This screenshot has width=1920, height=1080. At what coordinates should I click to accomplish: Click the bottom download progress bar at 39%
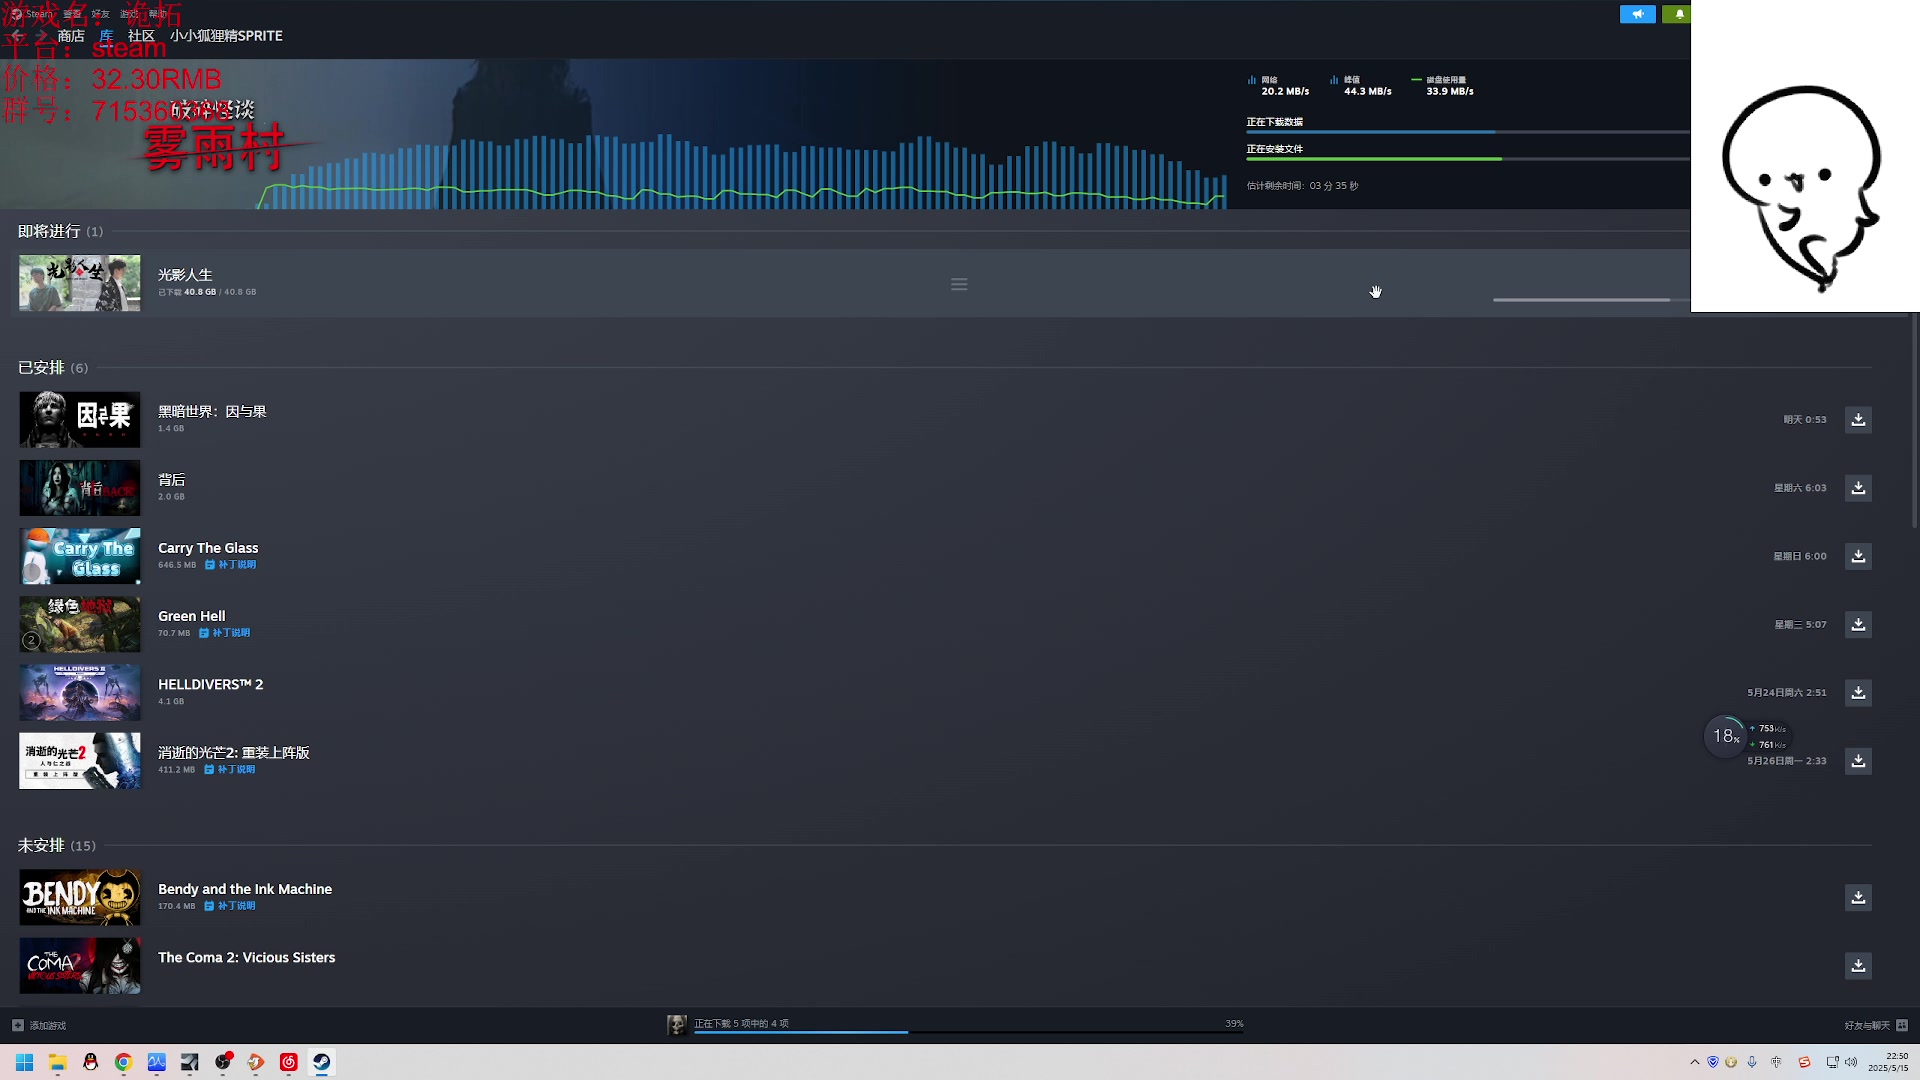click(x=969, y=1032)
